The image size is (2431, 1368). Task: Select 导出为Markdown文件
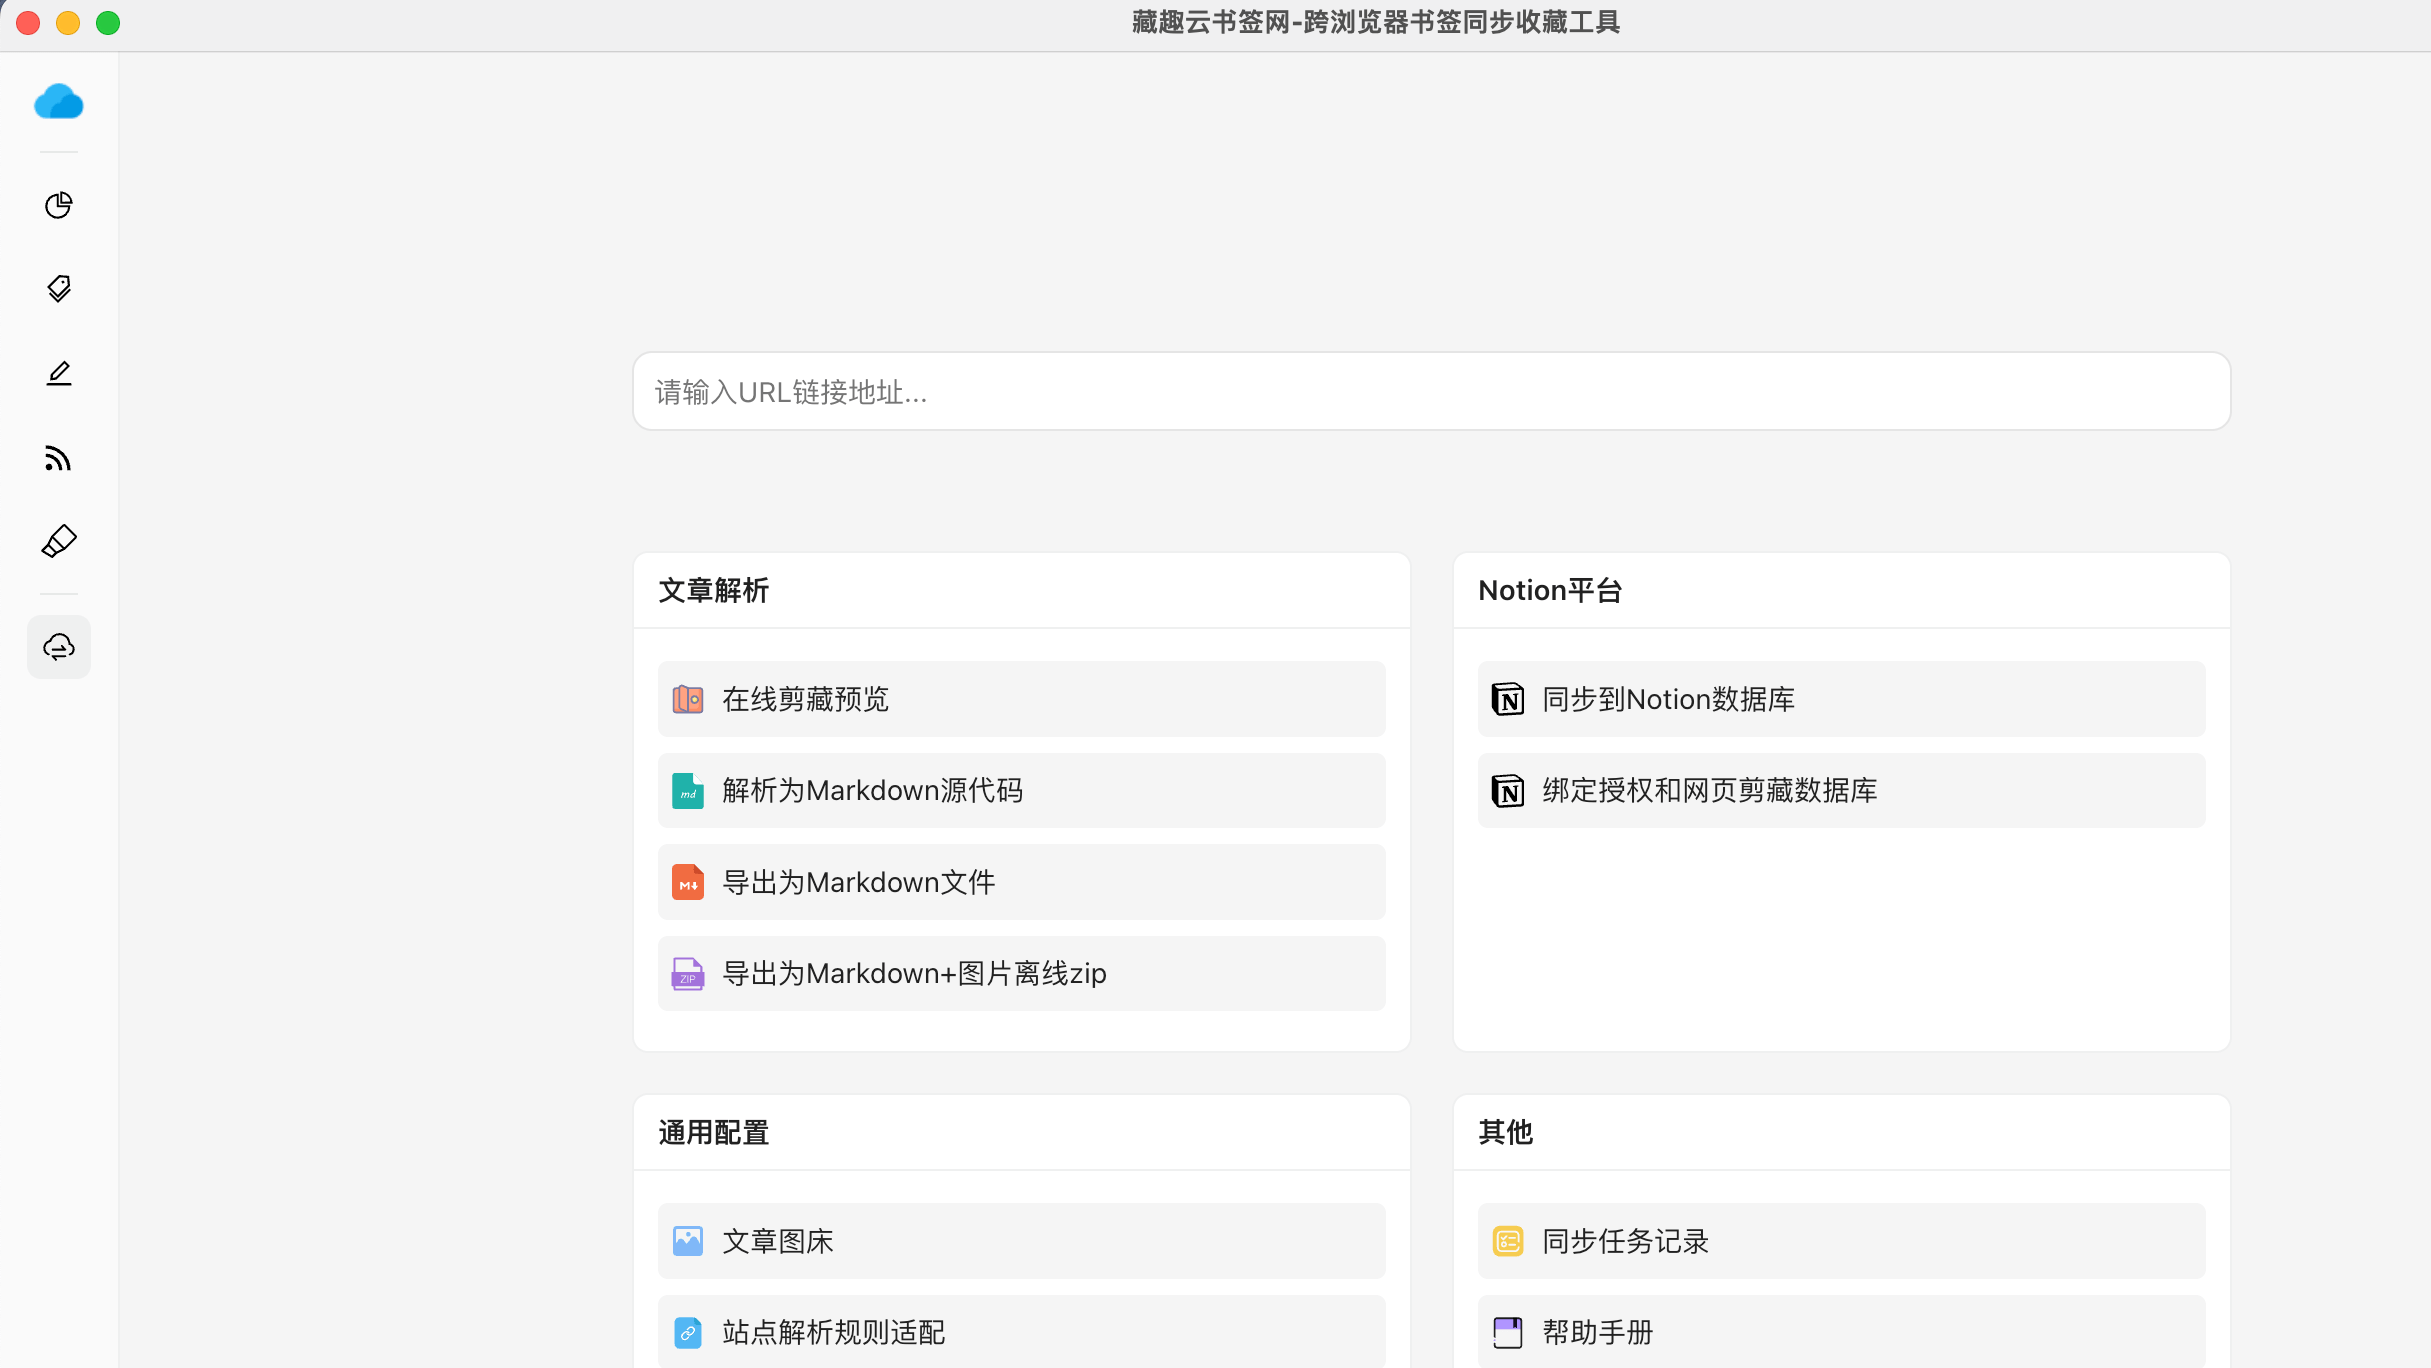(1022, 882)
